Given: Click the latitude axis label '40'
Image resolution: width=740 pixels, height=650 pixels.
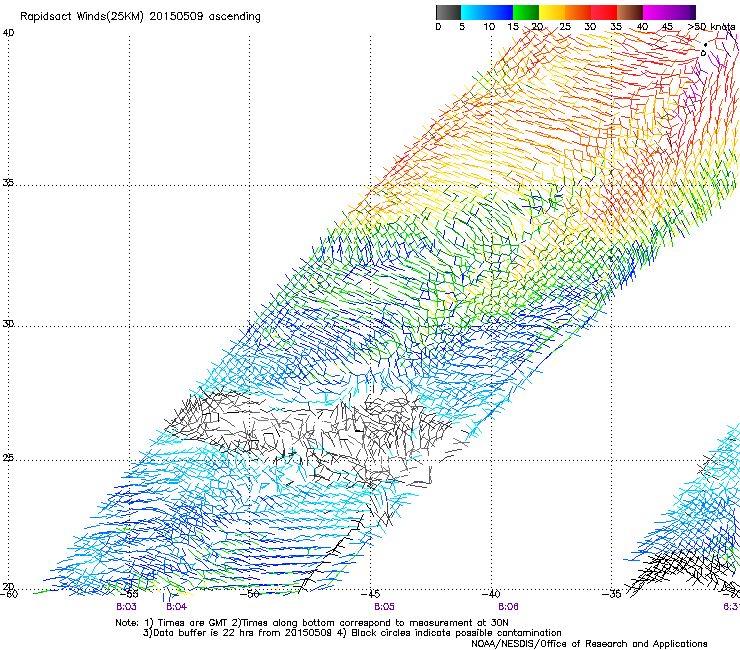Looking at the screenshot, I should 8,33.
